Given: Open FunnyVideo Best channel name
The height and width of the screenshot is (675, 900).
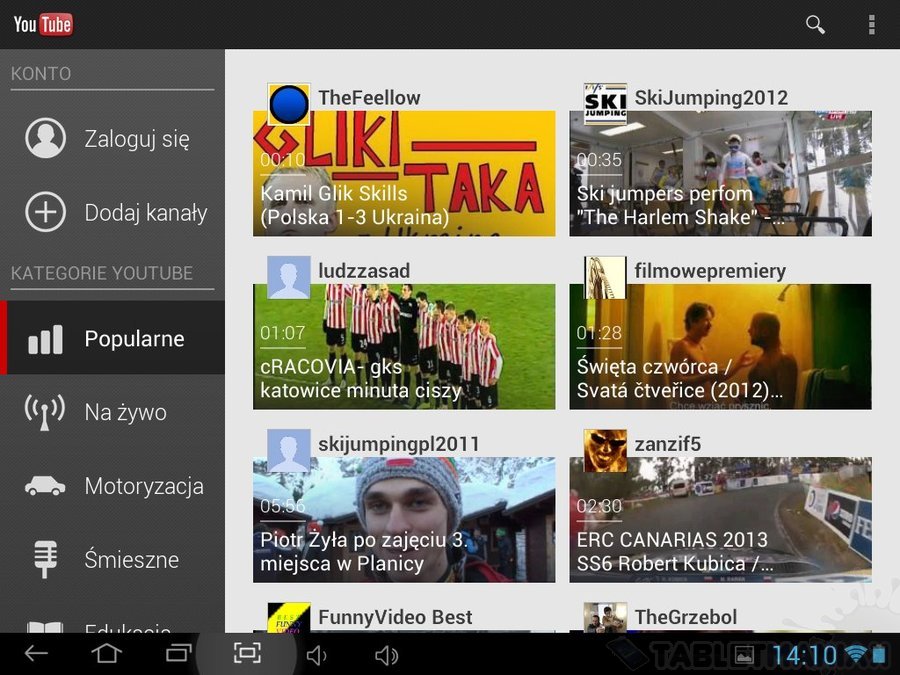Looking at the screenshot, I should [x=395, y=617].
